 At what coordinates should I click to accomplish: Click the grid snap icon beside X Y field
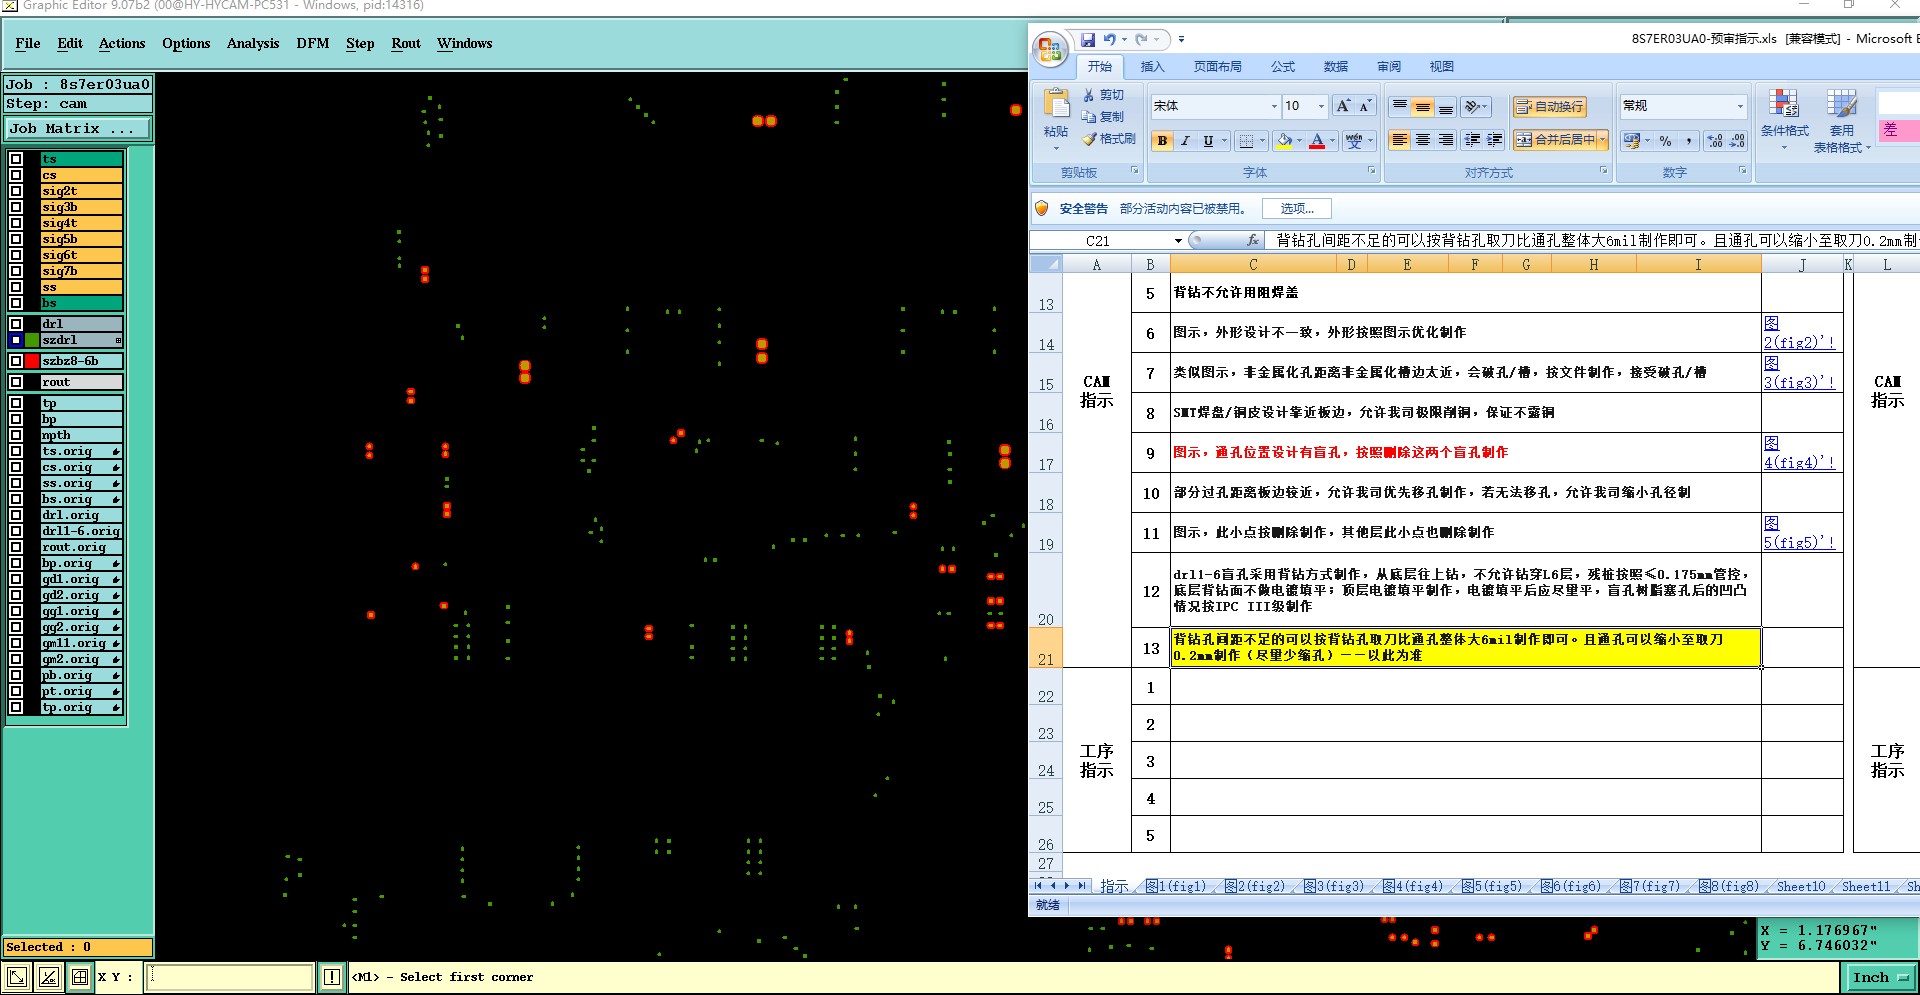[80, 977]
